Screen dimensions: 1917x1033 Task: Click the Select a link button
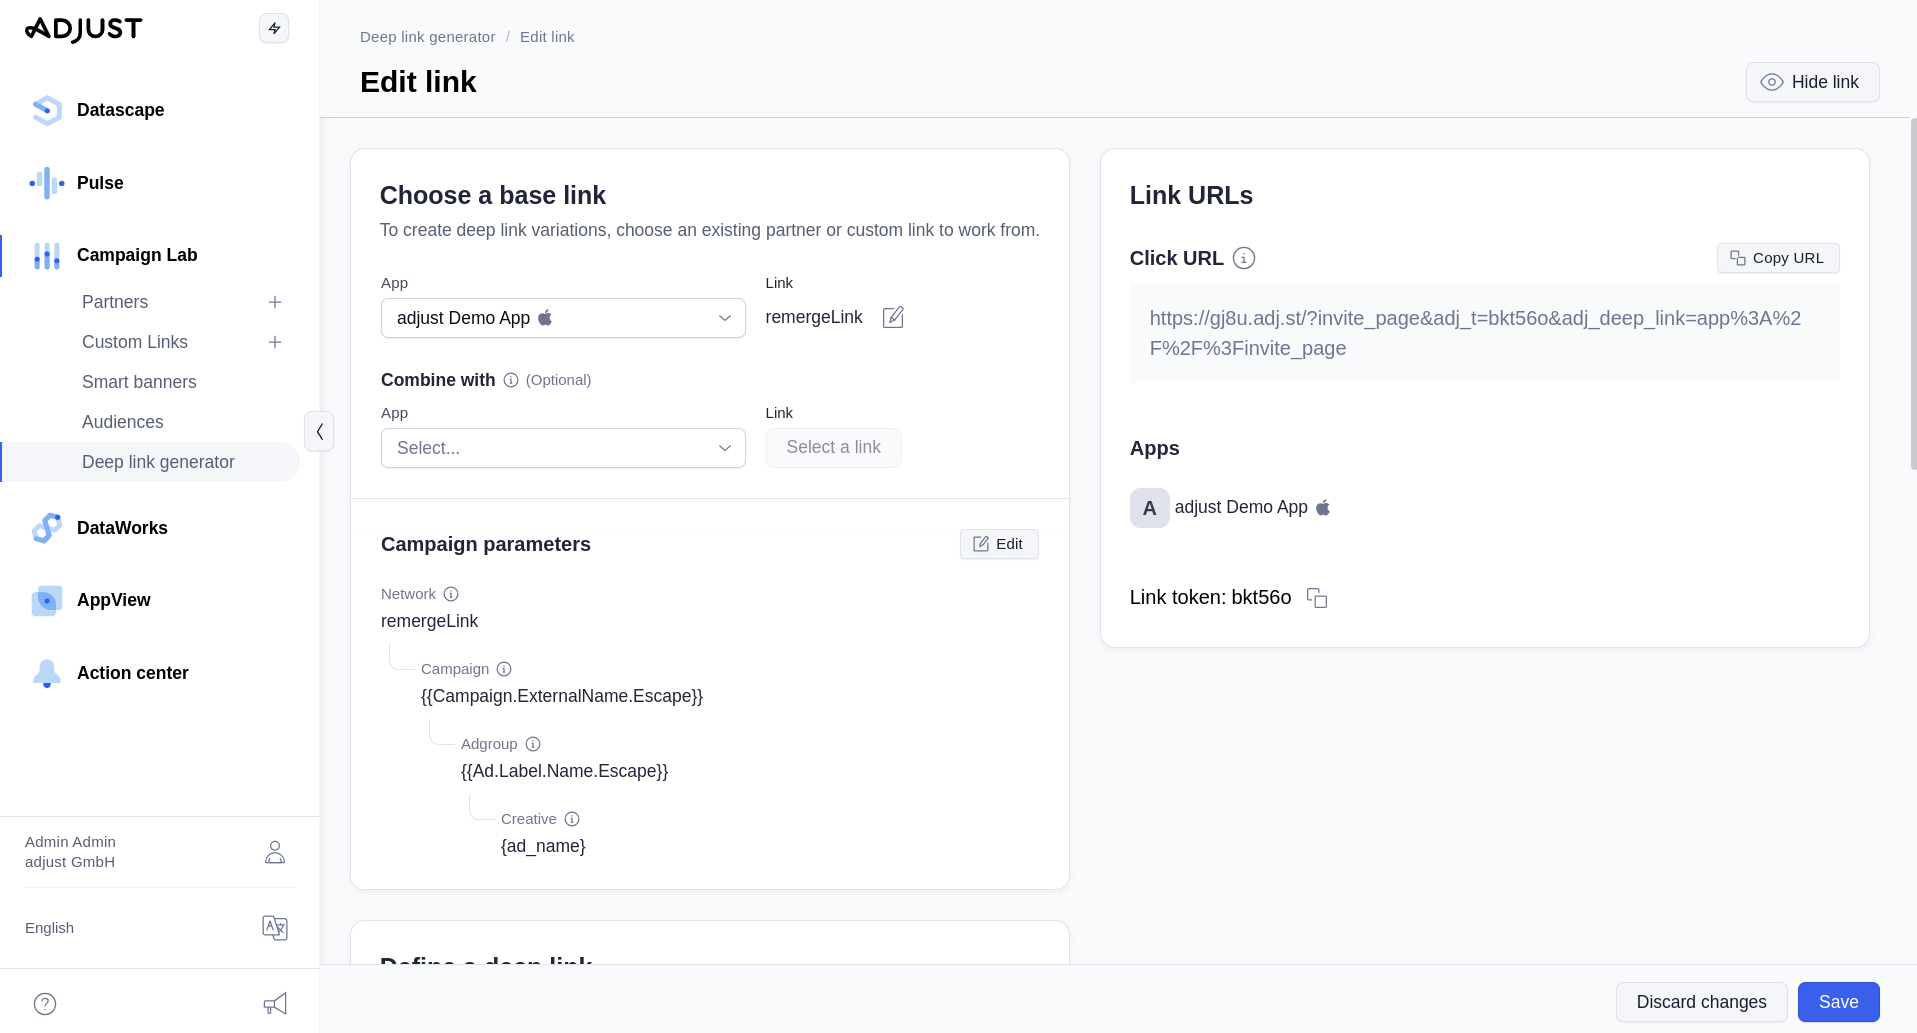(833, 448)
